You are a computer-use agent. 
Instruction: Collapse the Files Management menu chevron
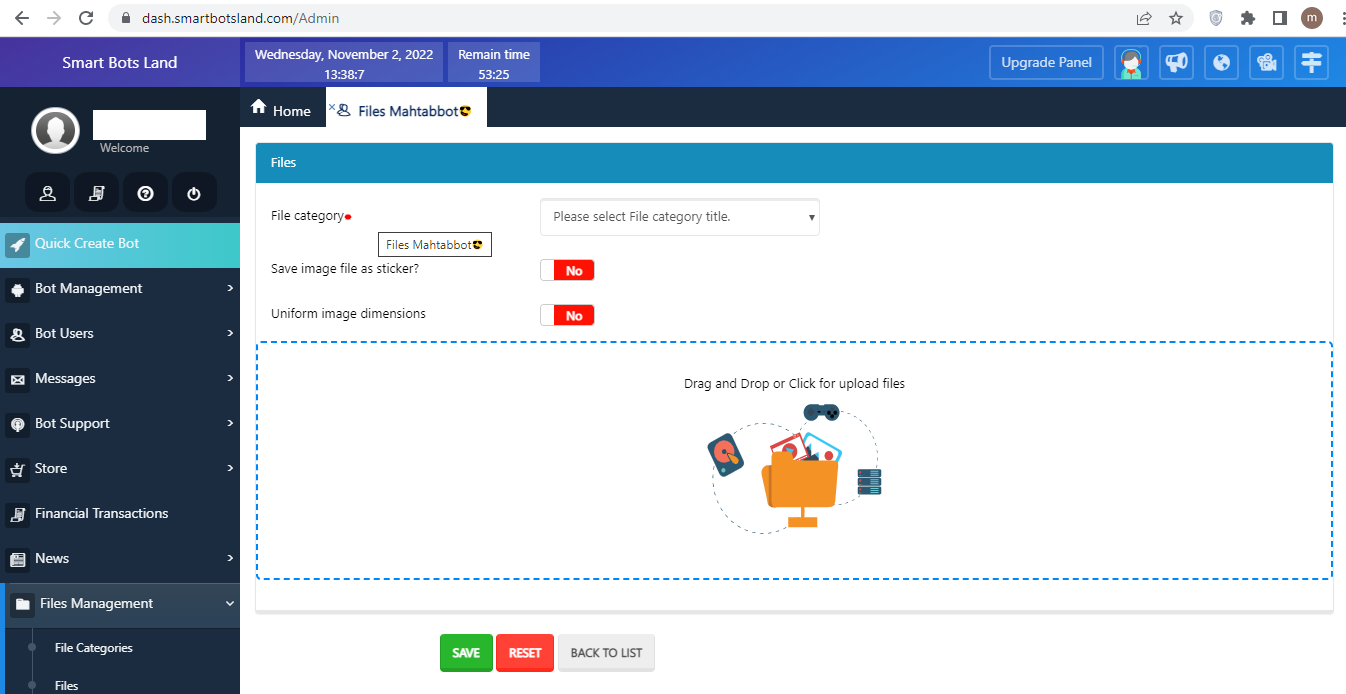(230, 603)
